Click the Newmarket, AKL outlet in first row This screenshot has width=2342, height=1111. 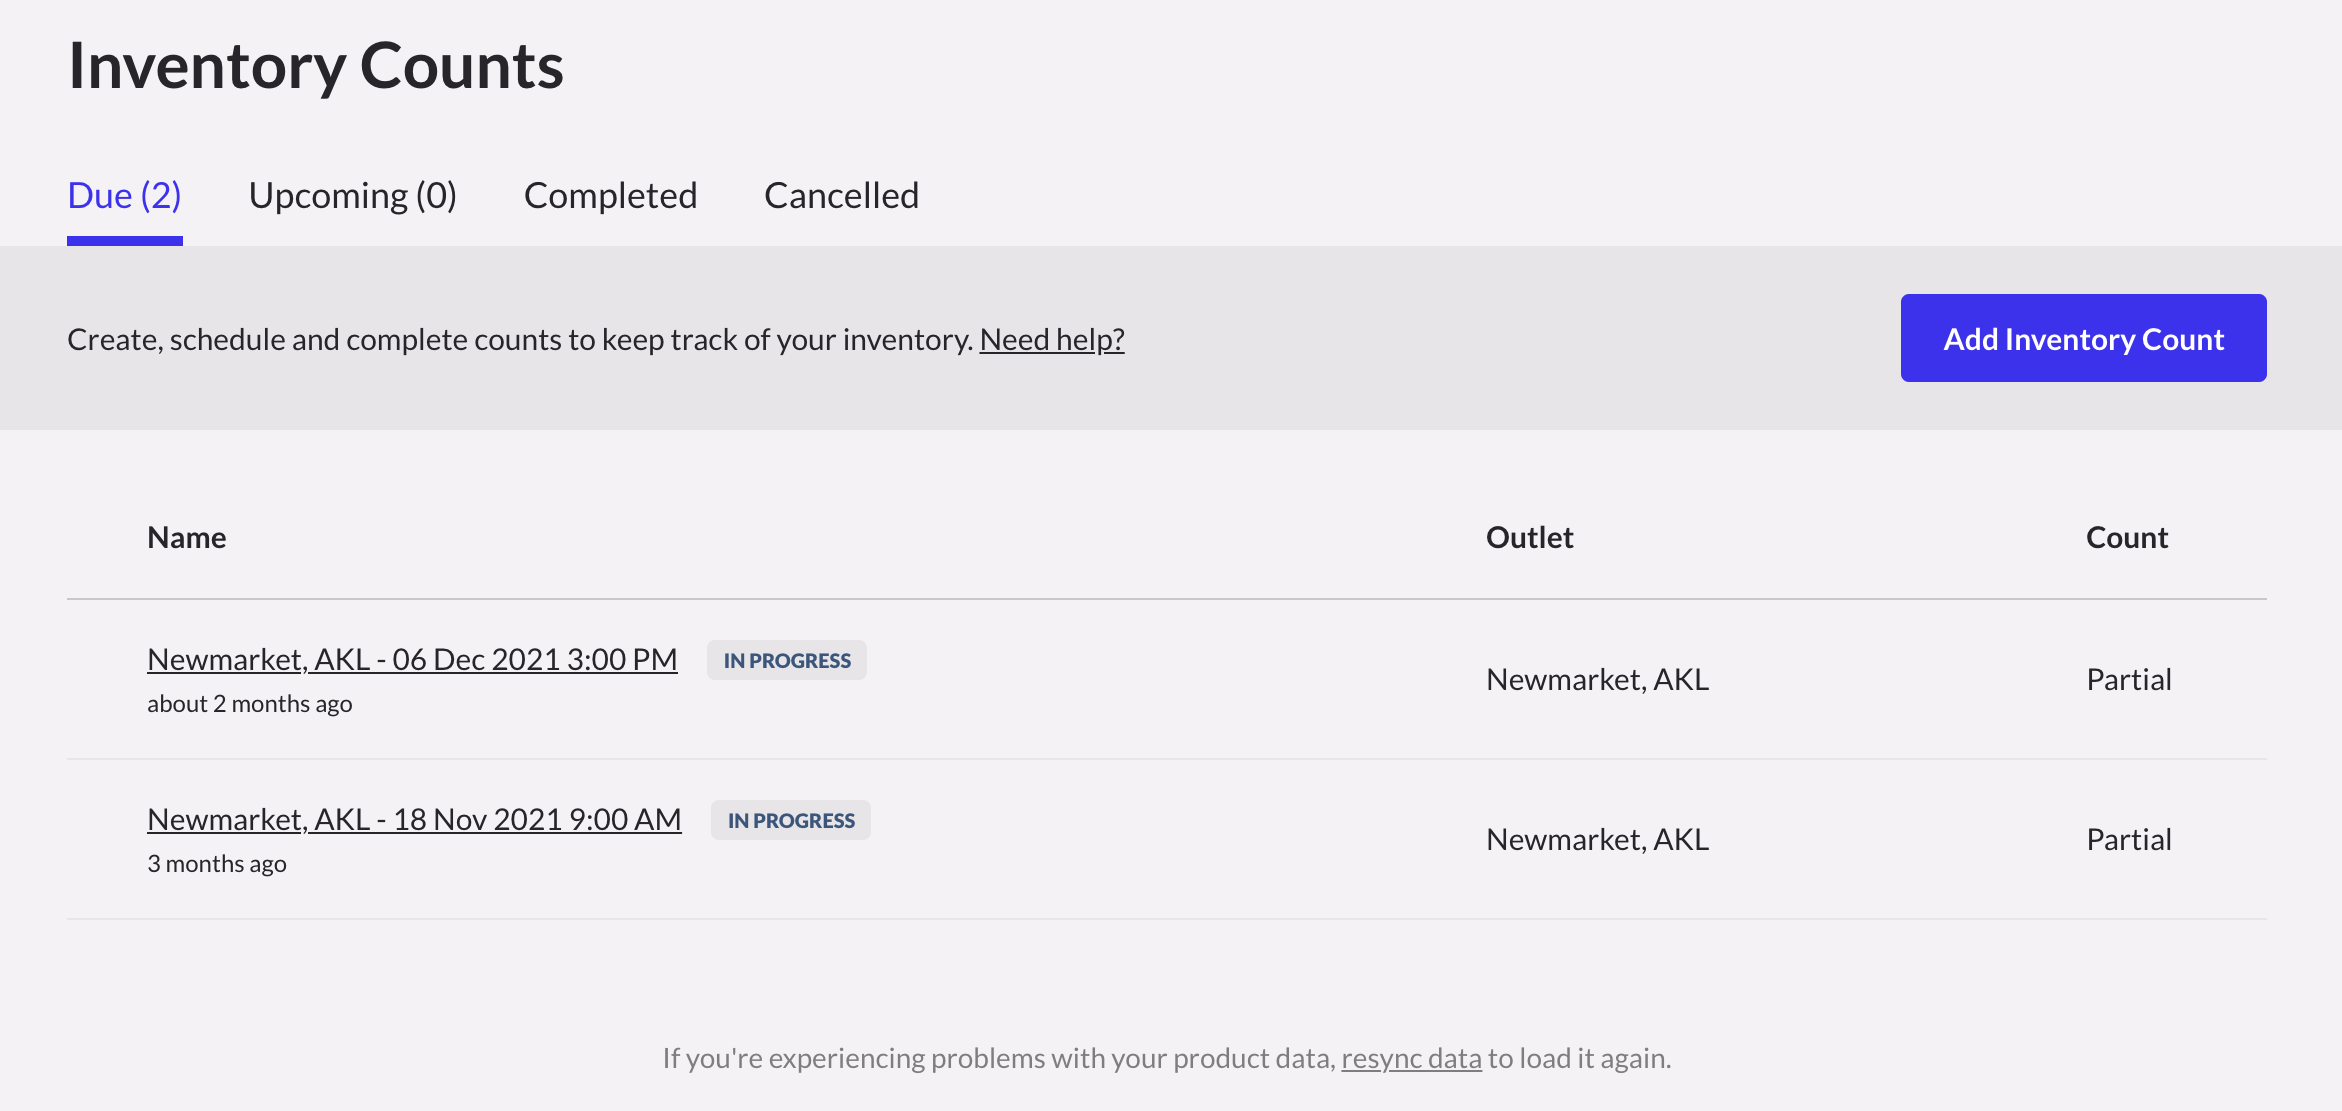1597,679
